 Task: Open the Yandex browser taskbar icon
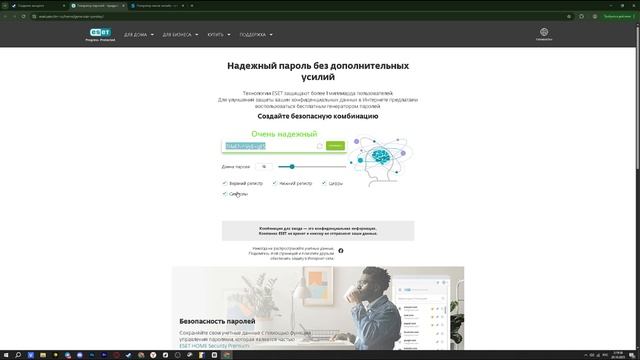point(153,355)
